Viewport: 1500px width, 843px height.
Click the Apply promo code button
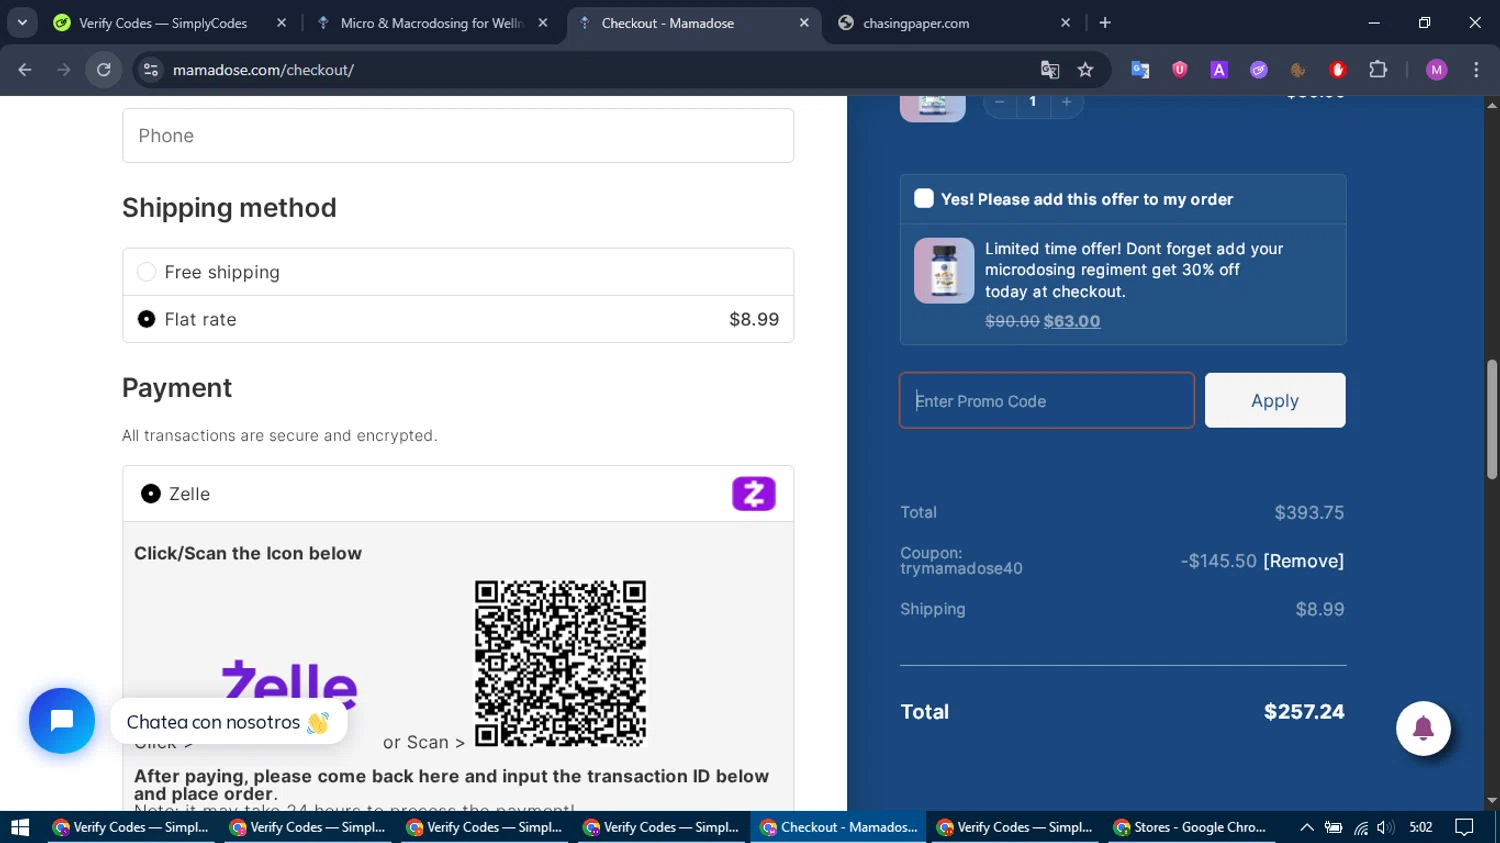[1275, 400]
